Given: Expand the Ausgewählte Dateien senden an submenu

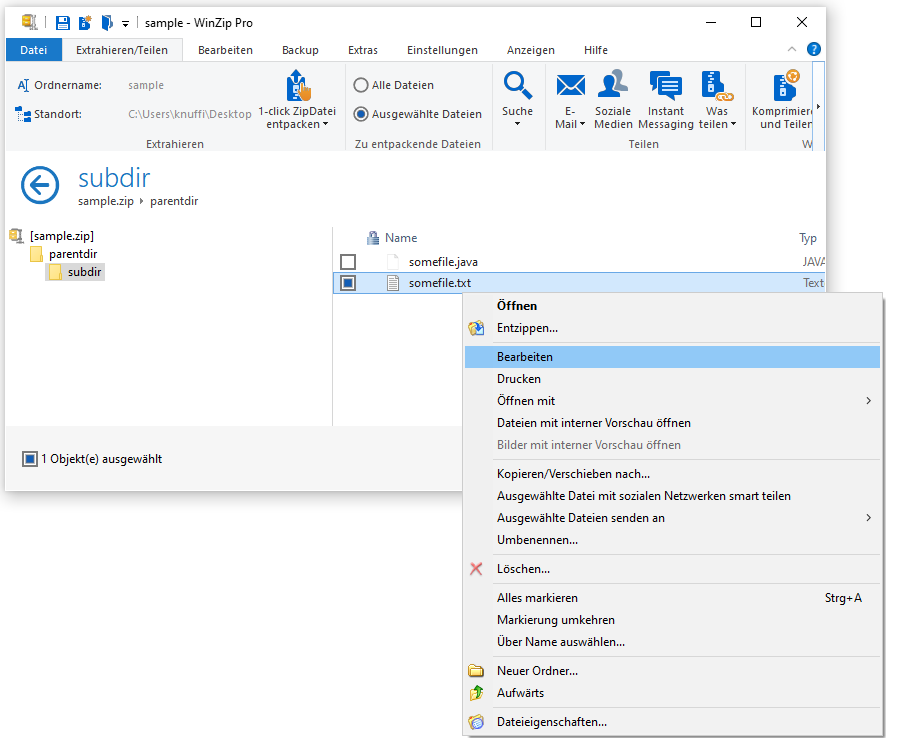Looking at the screenshot, I should (672, 518).
